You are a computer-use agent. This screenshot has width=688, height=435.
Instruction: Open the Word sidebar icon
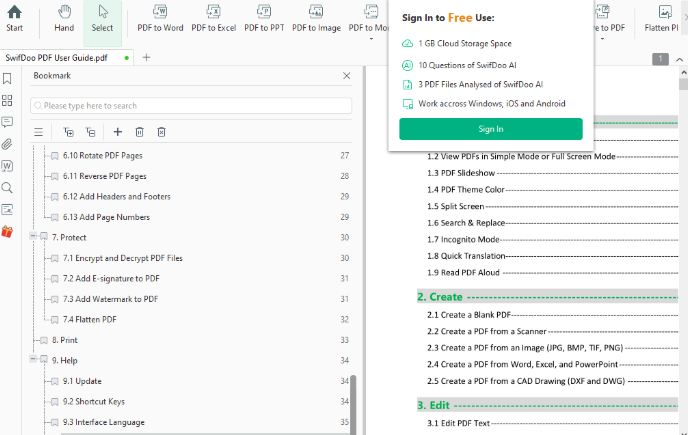click(x=7, y=166)
